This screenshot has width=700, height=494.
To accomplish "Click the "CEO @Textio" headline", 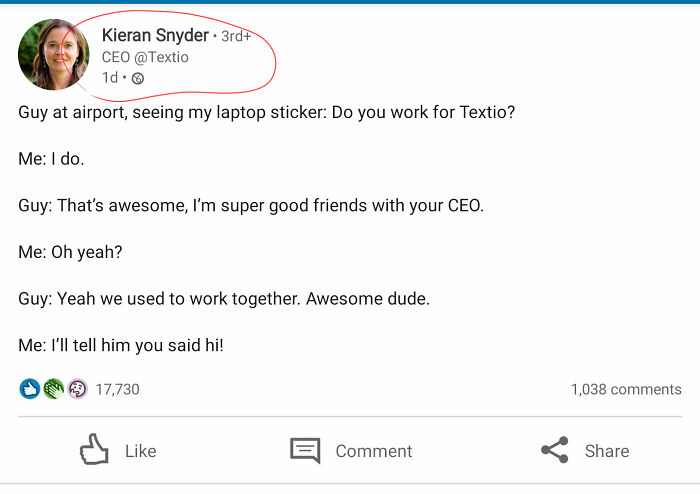I will [145, 57].
